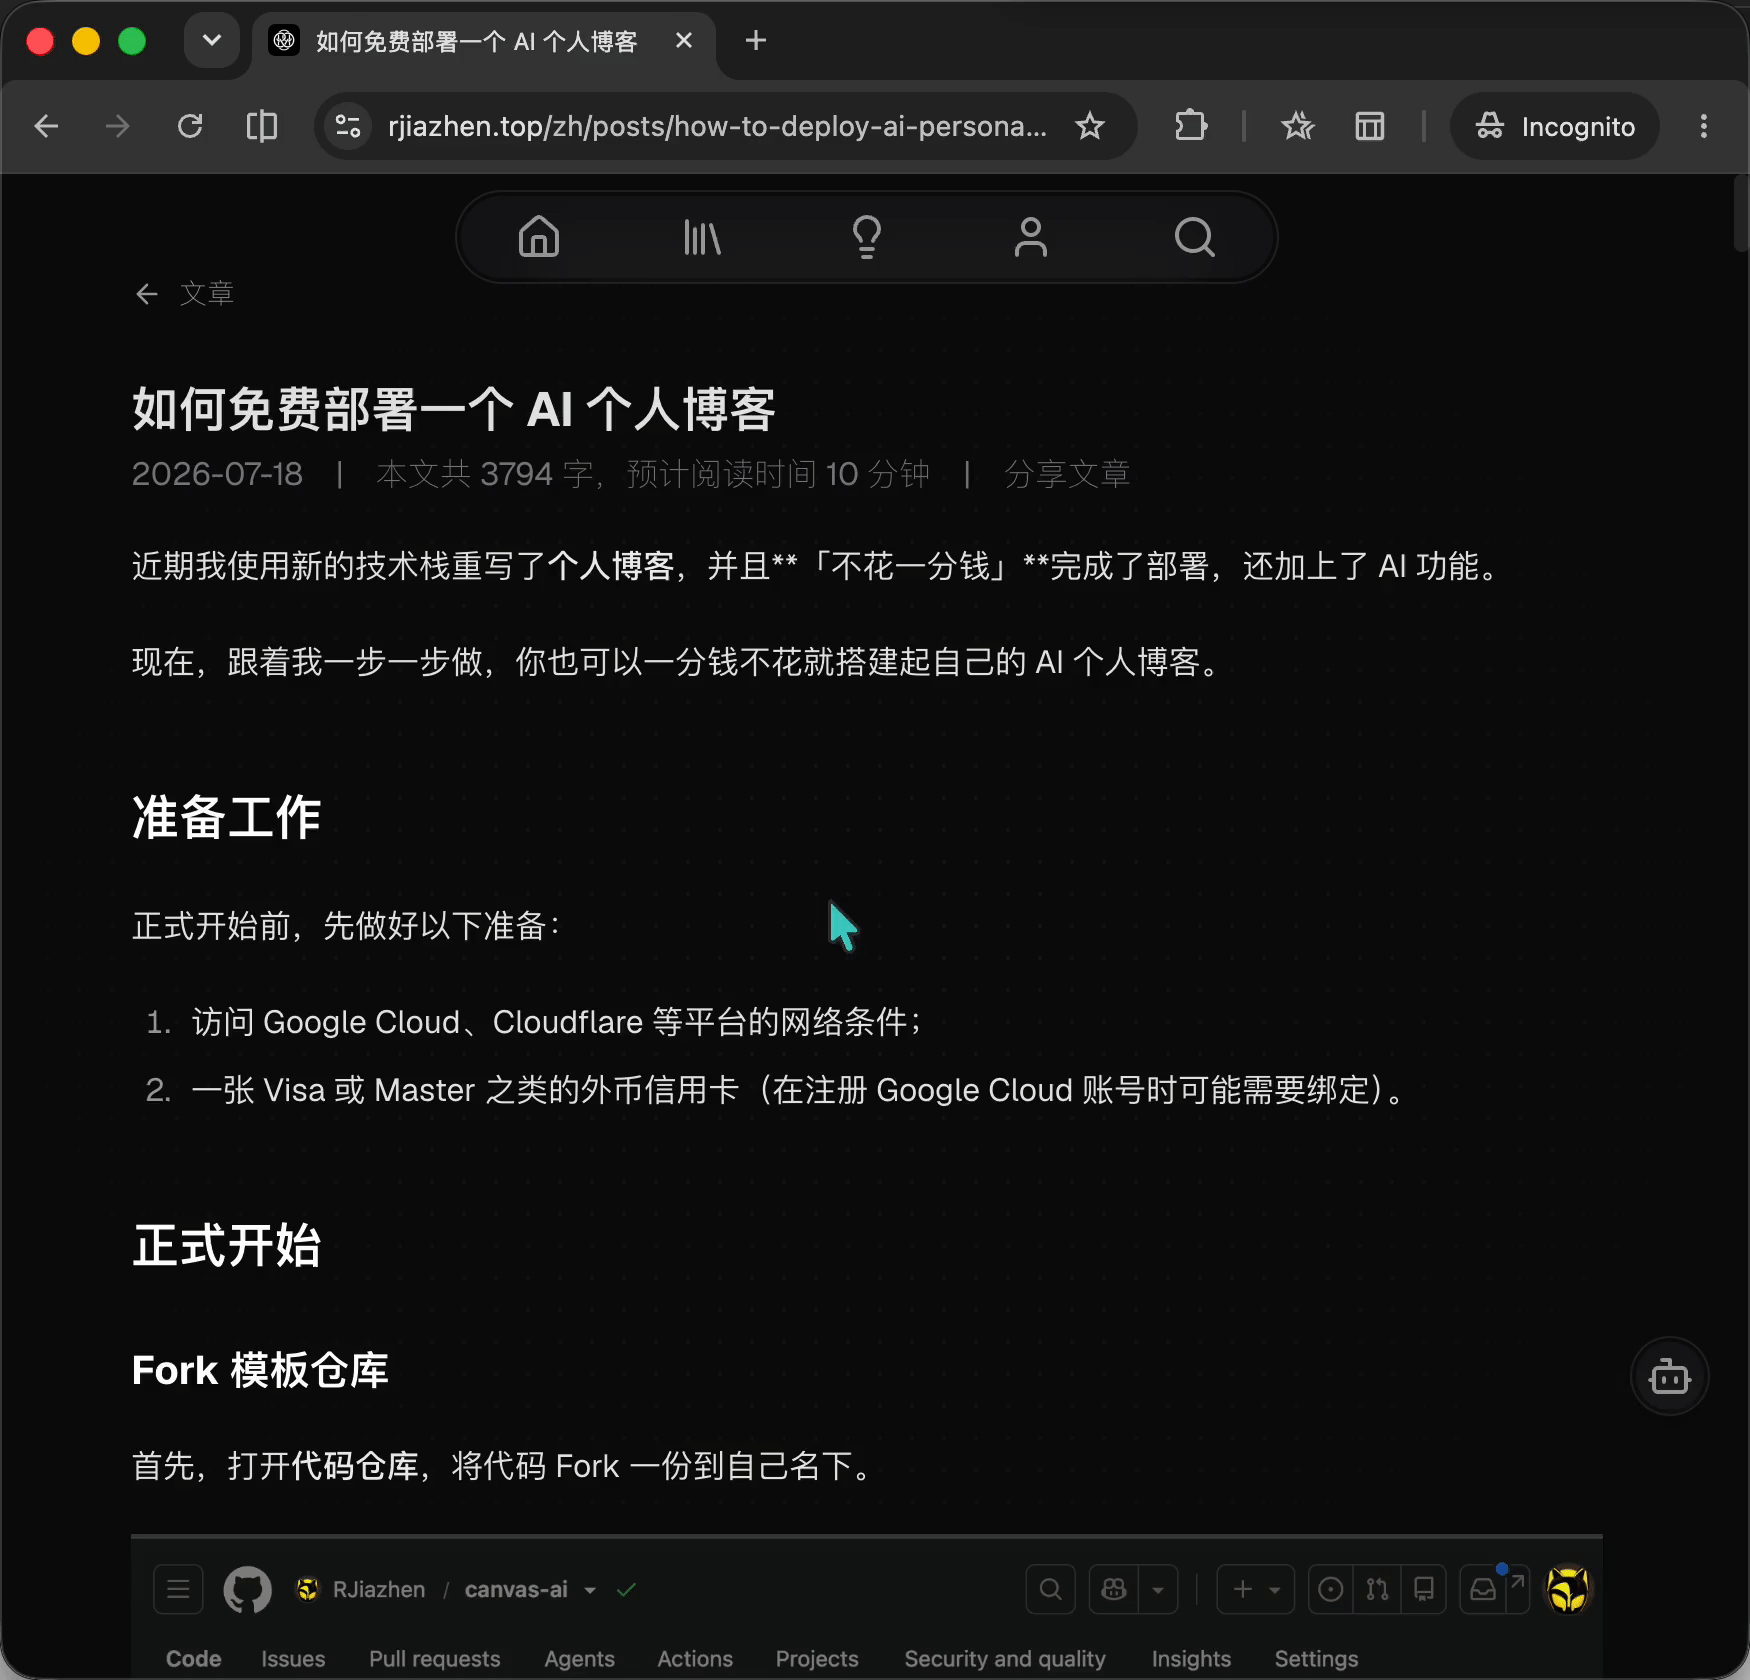Click the Fork 模板仓库 heading
The width and height of the screenshot is (1750, 1680).
click(260, 1370)
